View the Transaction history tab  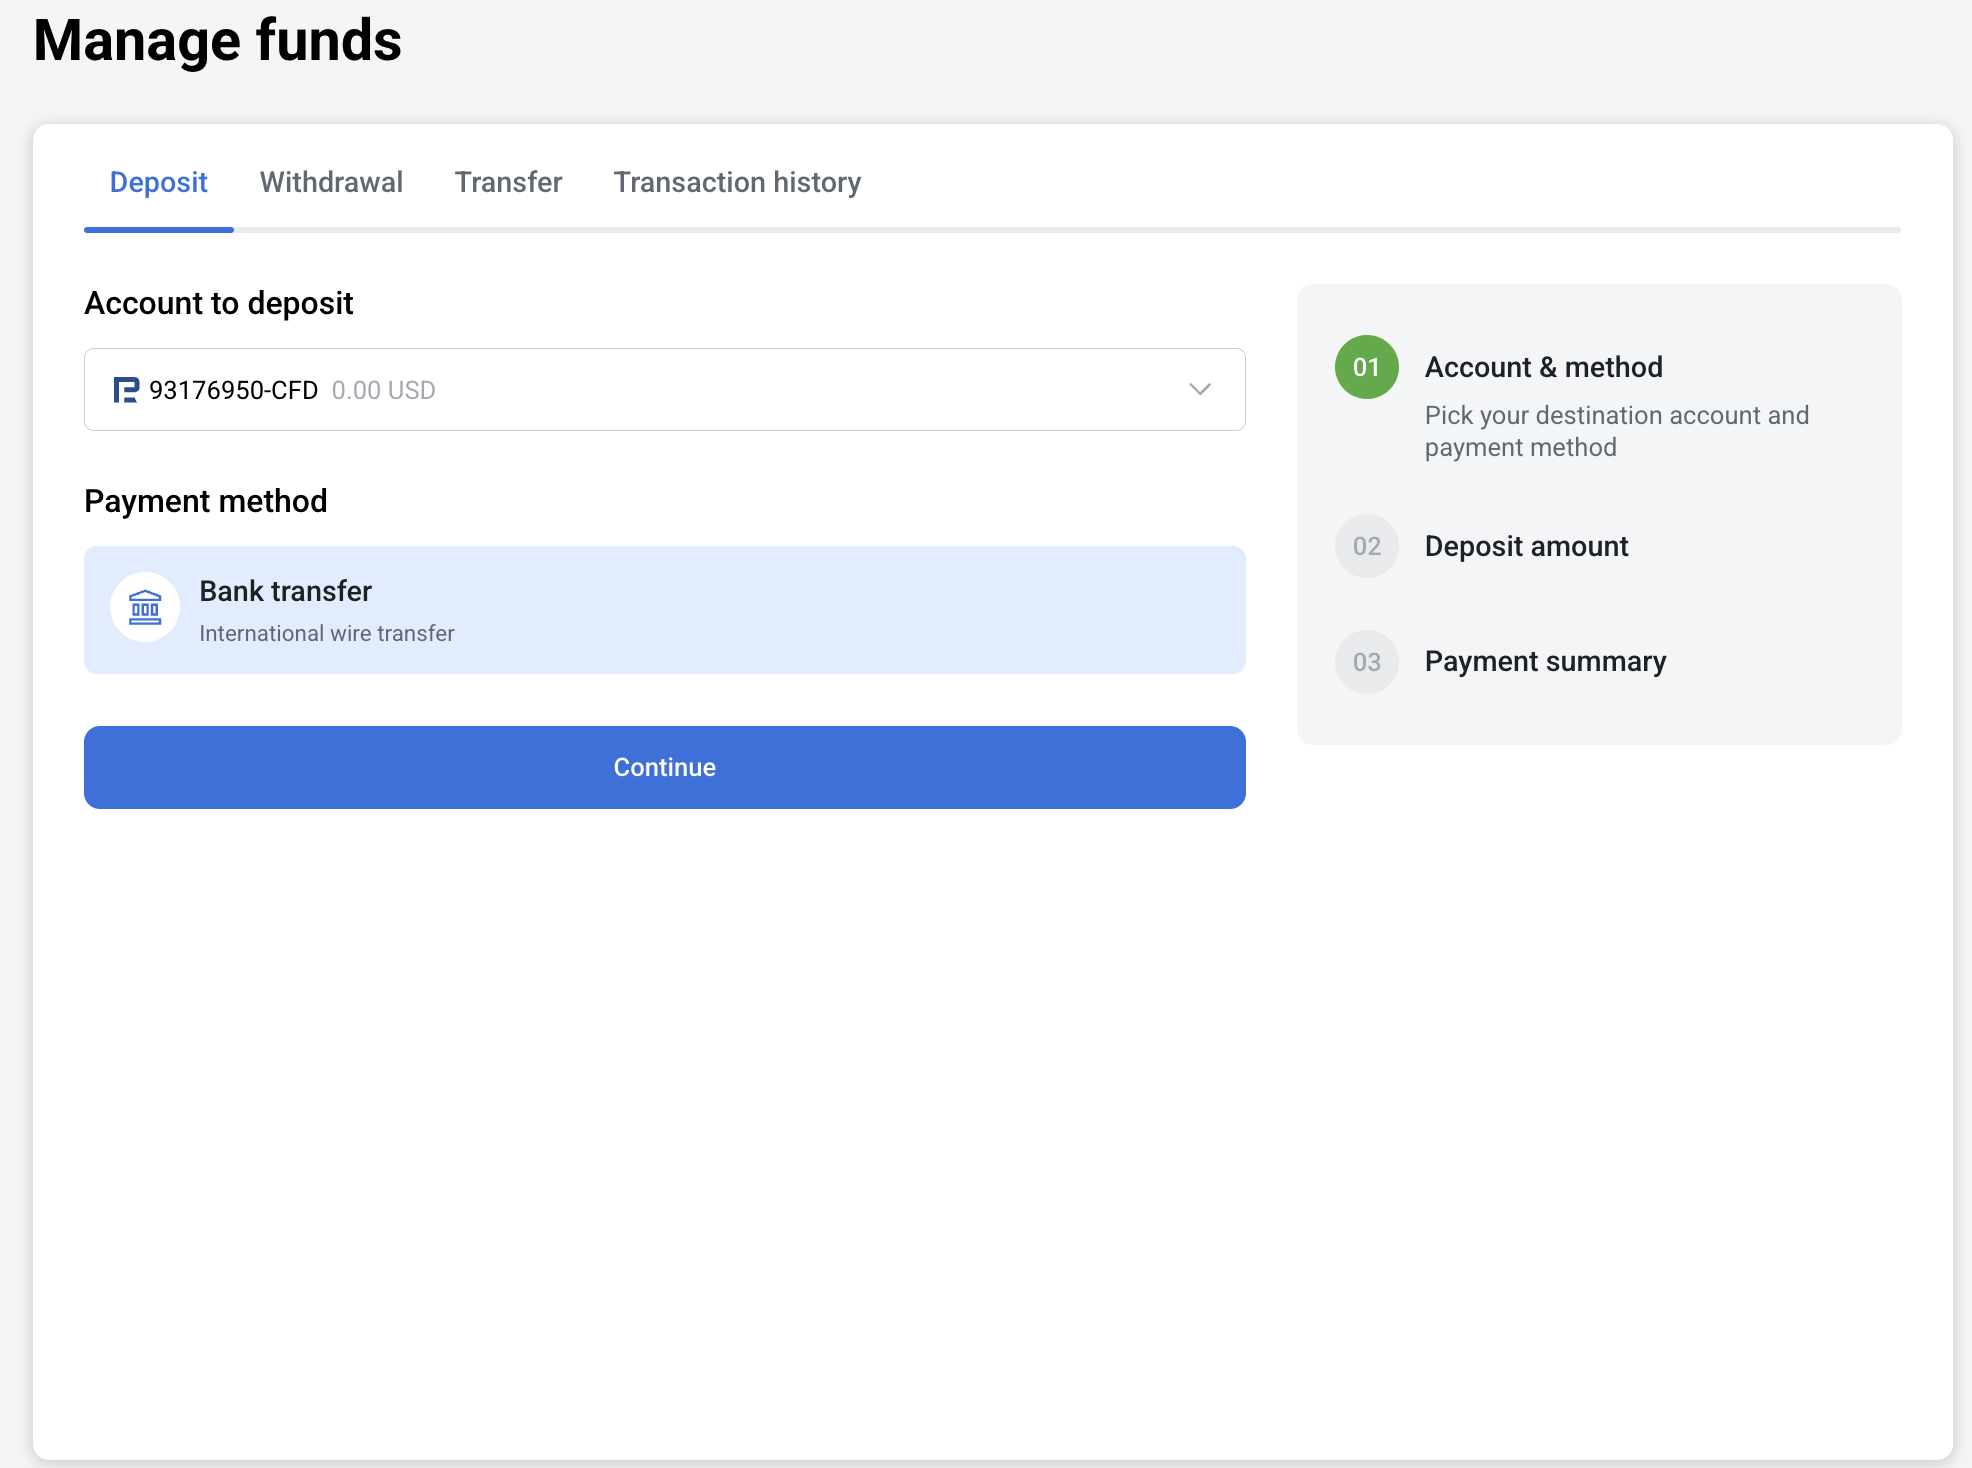[737, 182]
